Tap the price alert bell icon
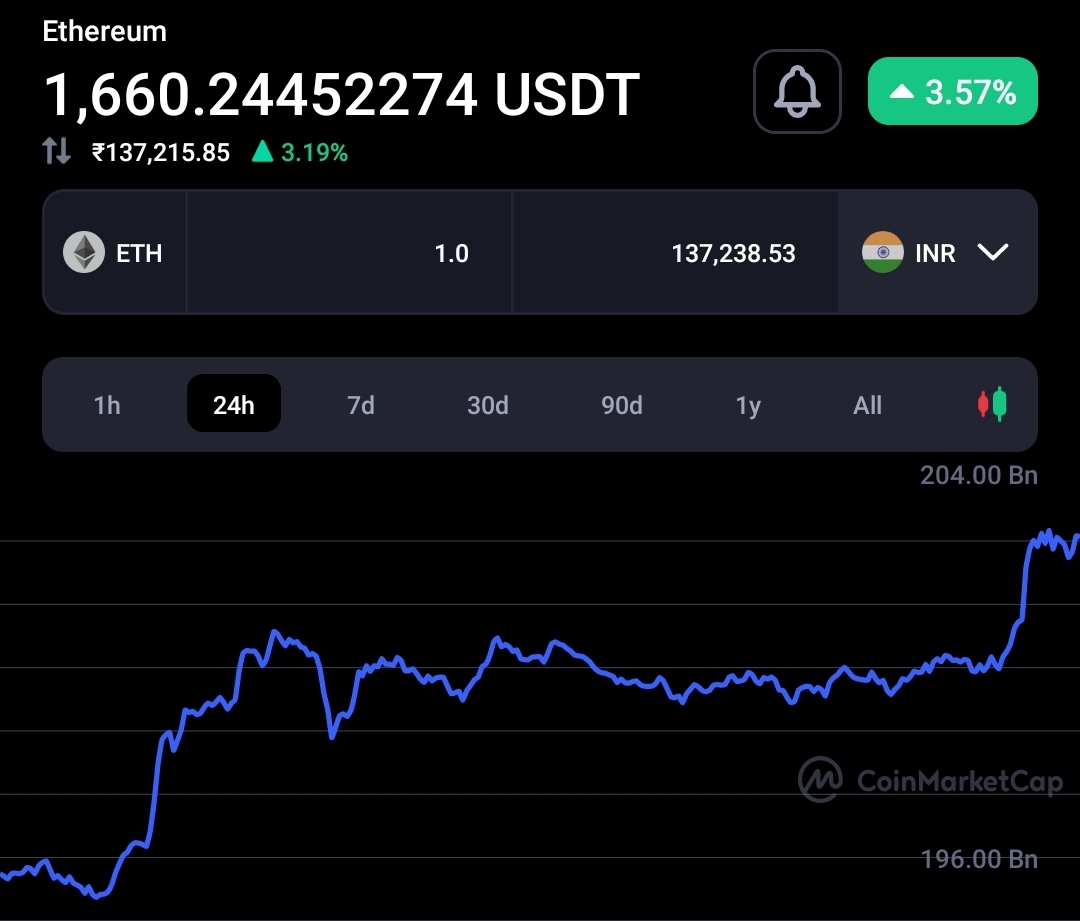1080x921 pixels. click(797, 92)
